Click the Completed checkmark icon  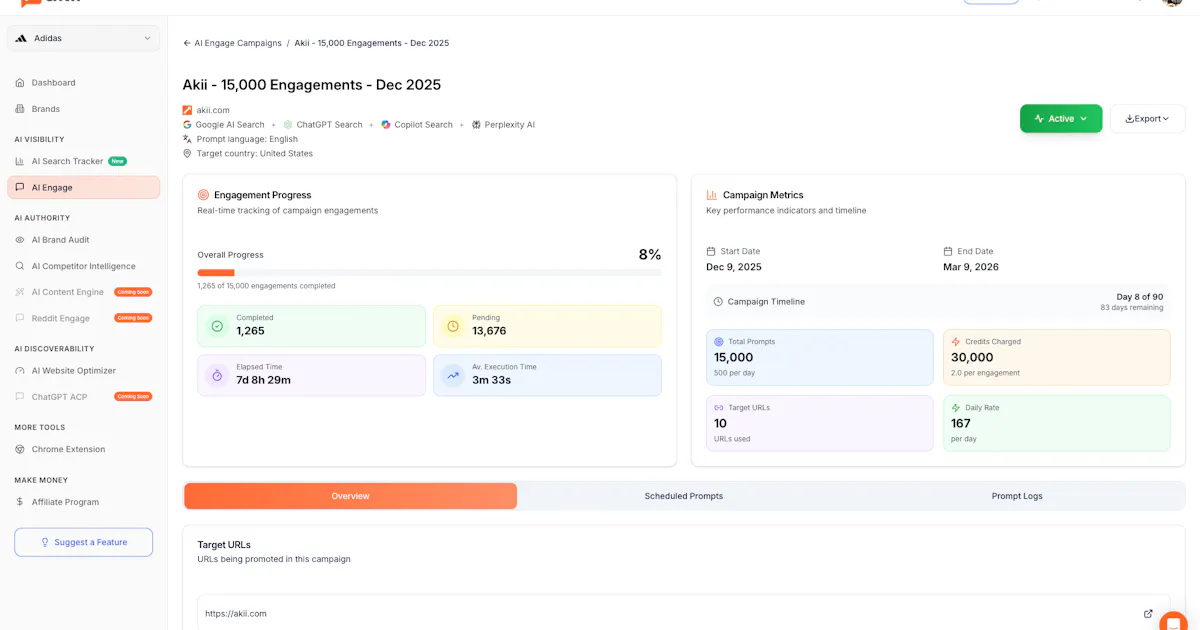click(x=217, y=326)
